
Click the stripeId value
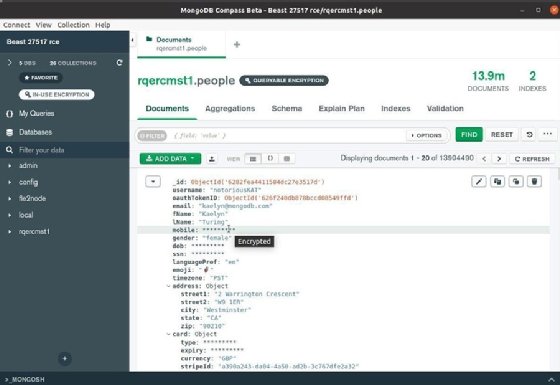(x=289, y=366)
